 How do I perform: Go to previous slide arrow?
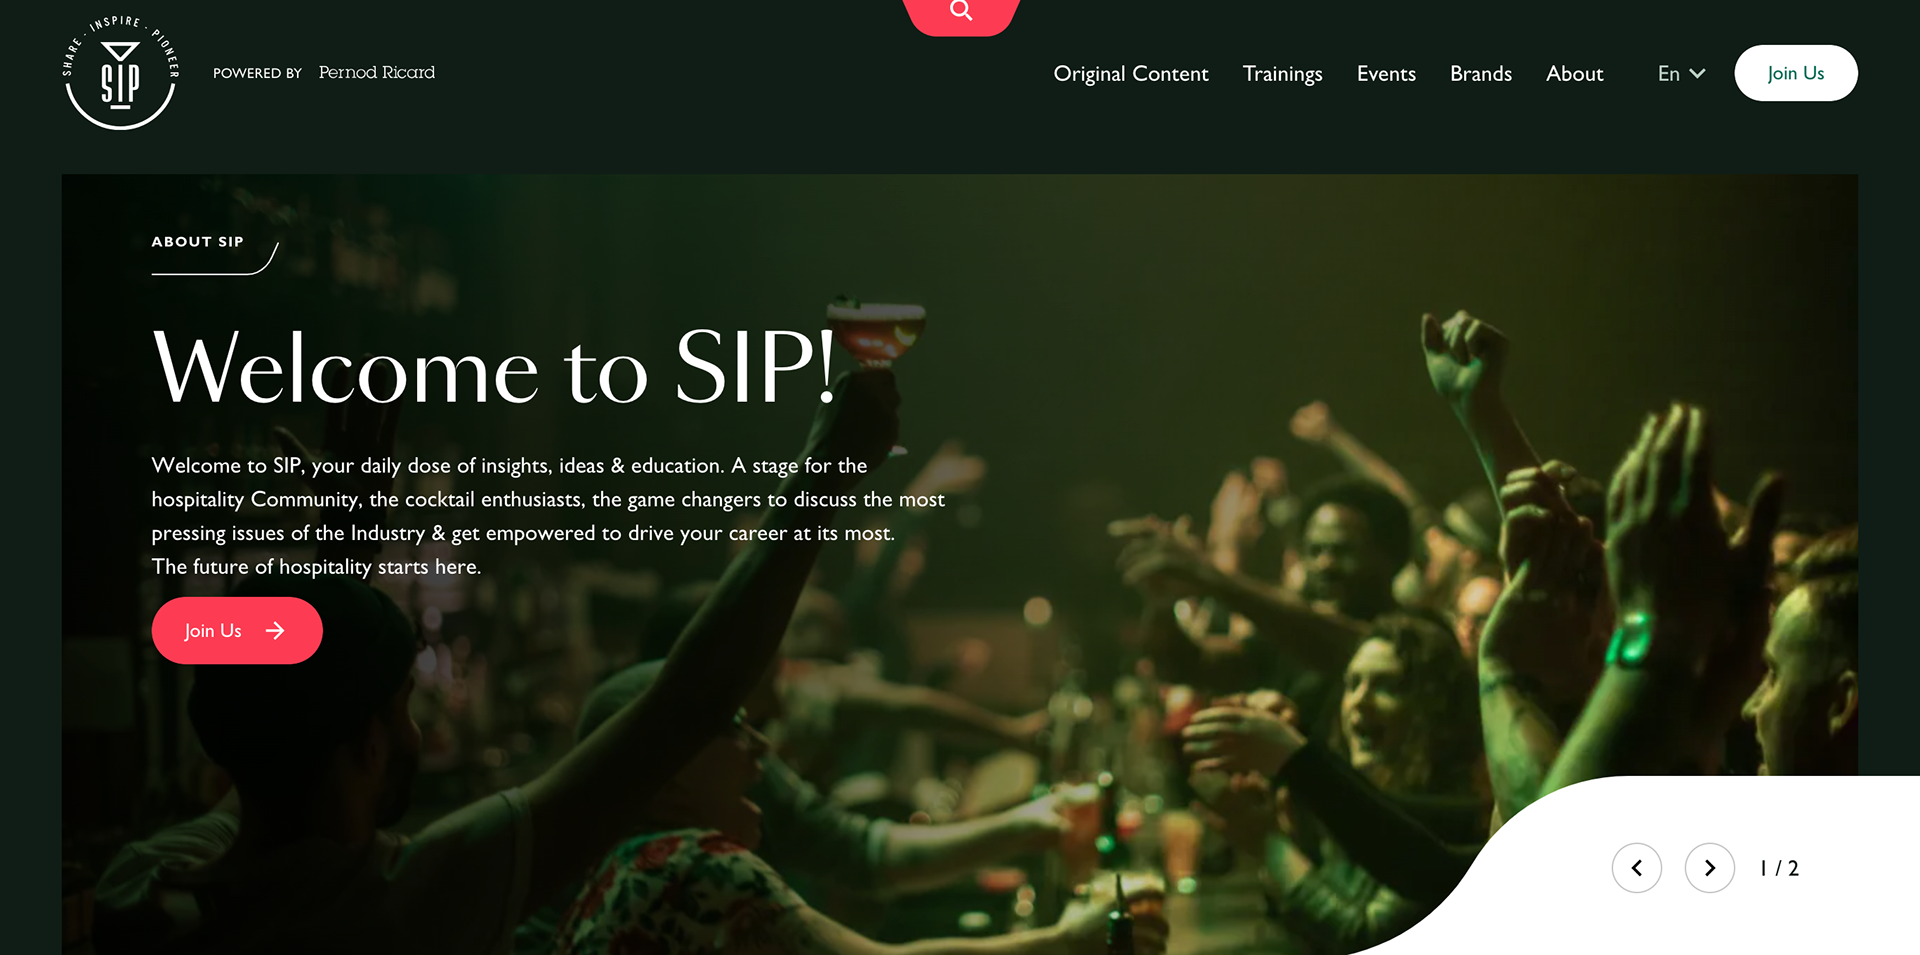click(1637, 868)
